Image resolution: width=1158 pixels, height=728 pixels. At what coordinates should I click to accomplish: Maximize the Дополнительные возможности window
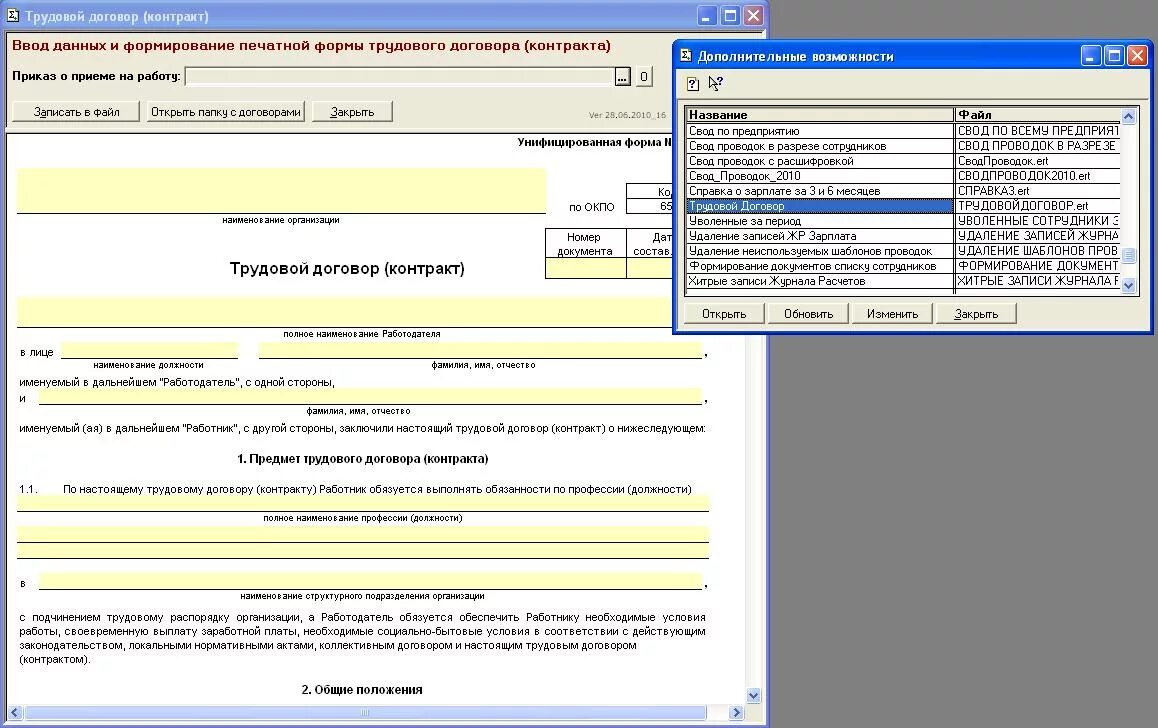point(1114,55)
